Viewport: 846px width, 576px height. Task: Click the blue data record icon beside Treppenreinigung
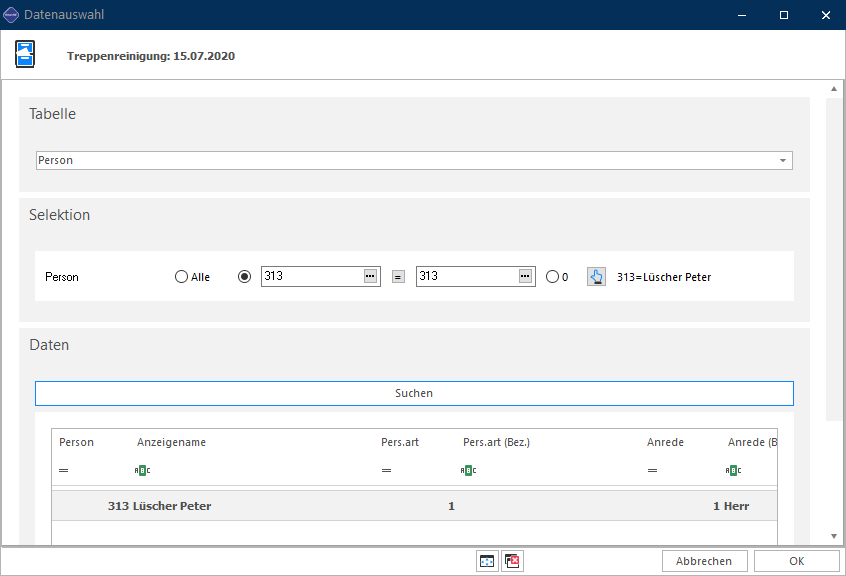coord(25,54)
